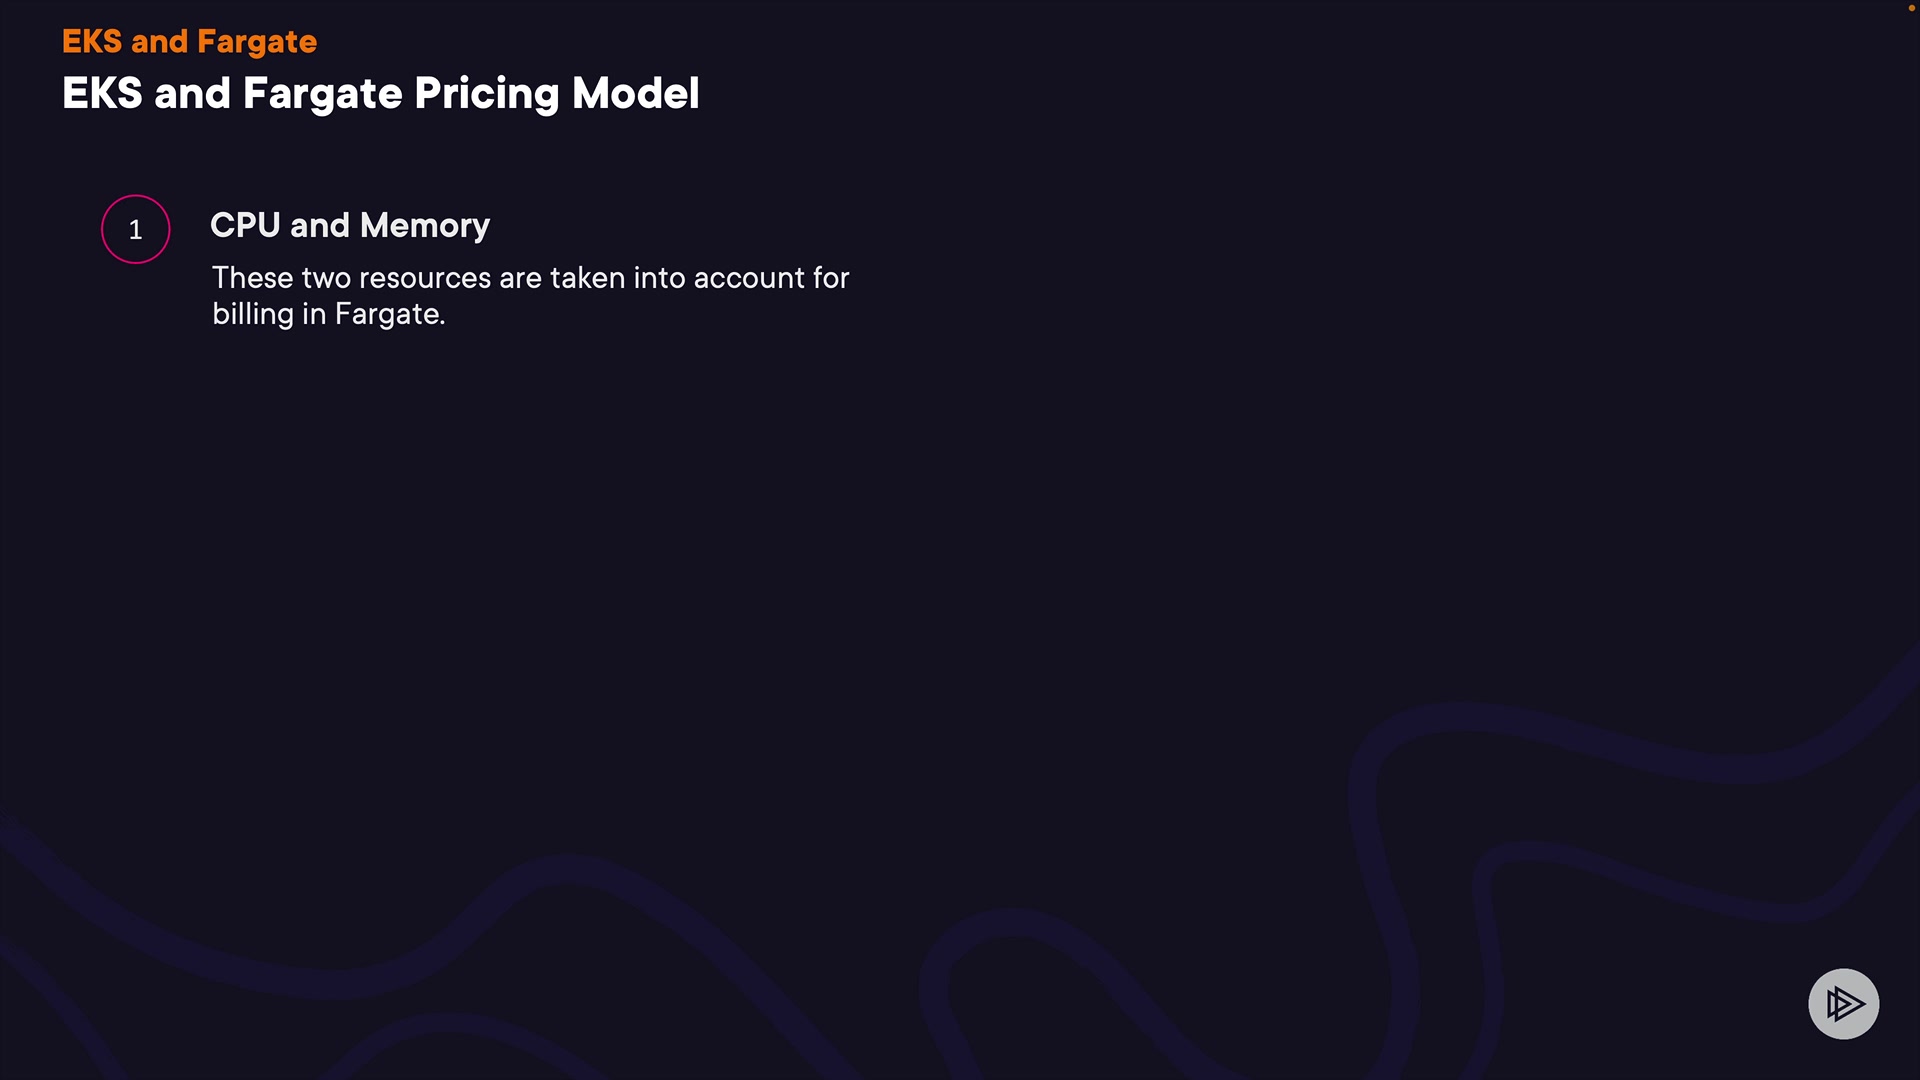
Task: Click the word "Model" in the title
Action: coord(635,94)
